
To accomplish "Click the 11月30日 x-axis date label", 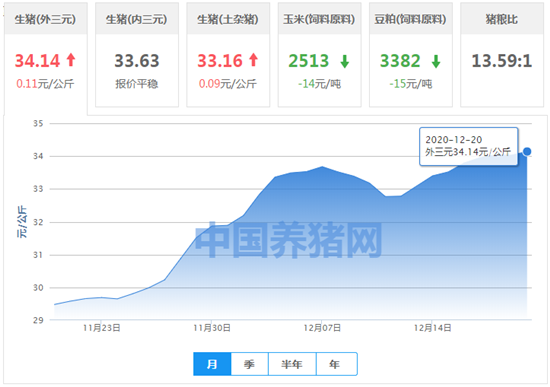I will click(212, 328).
